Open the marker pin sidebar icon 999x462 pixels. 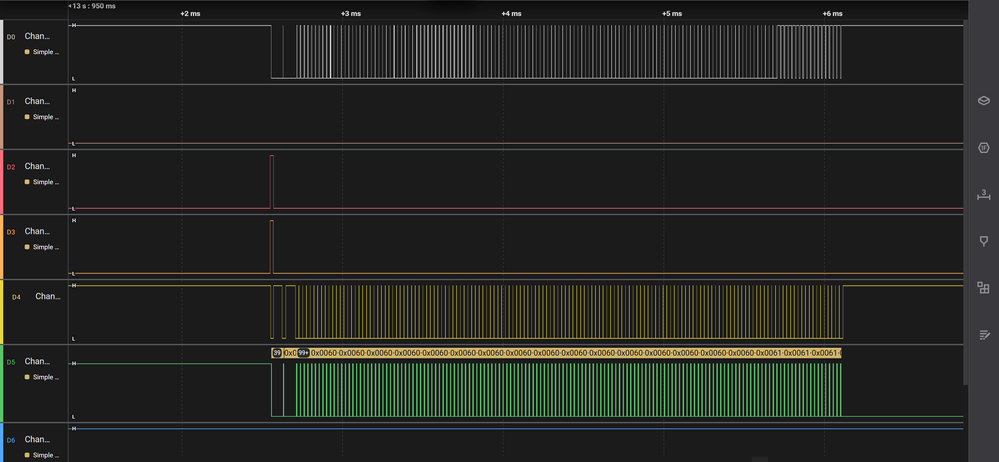[x=984, y=241]
